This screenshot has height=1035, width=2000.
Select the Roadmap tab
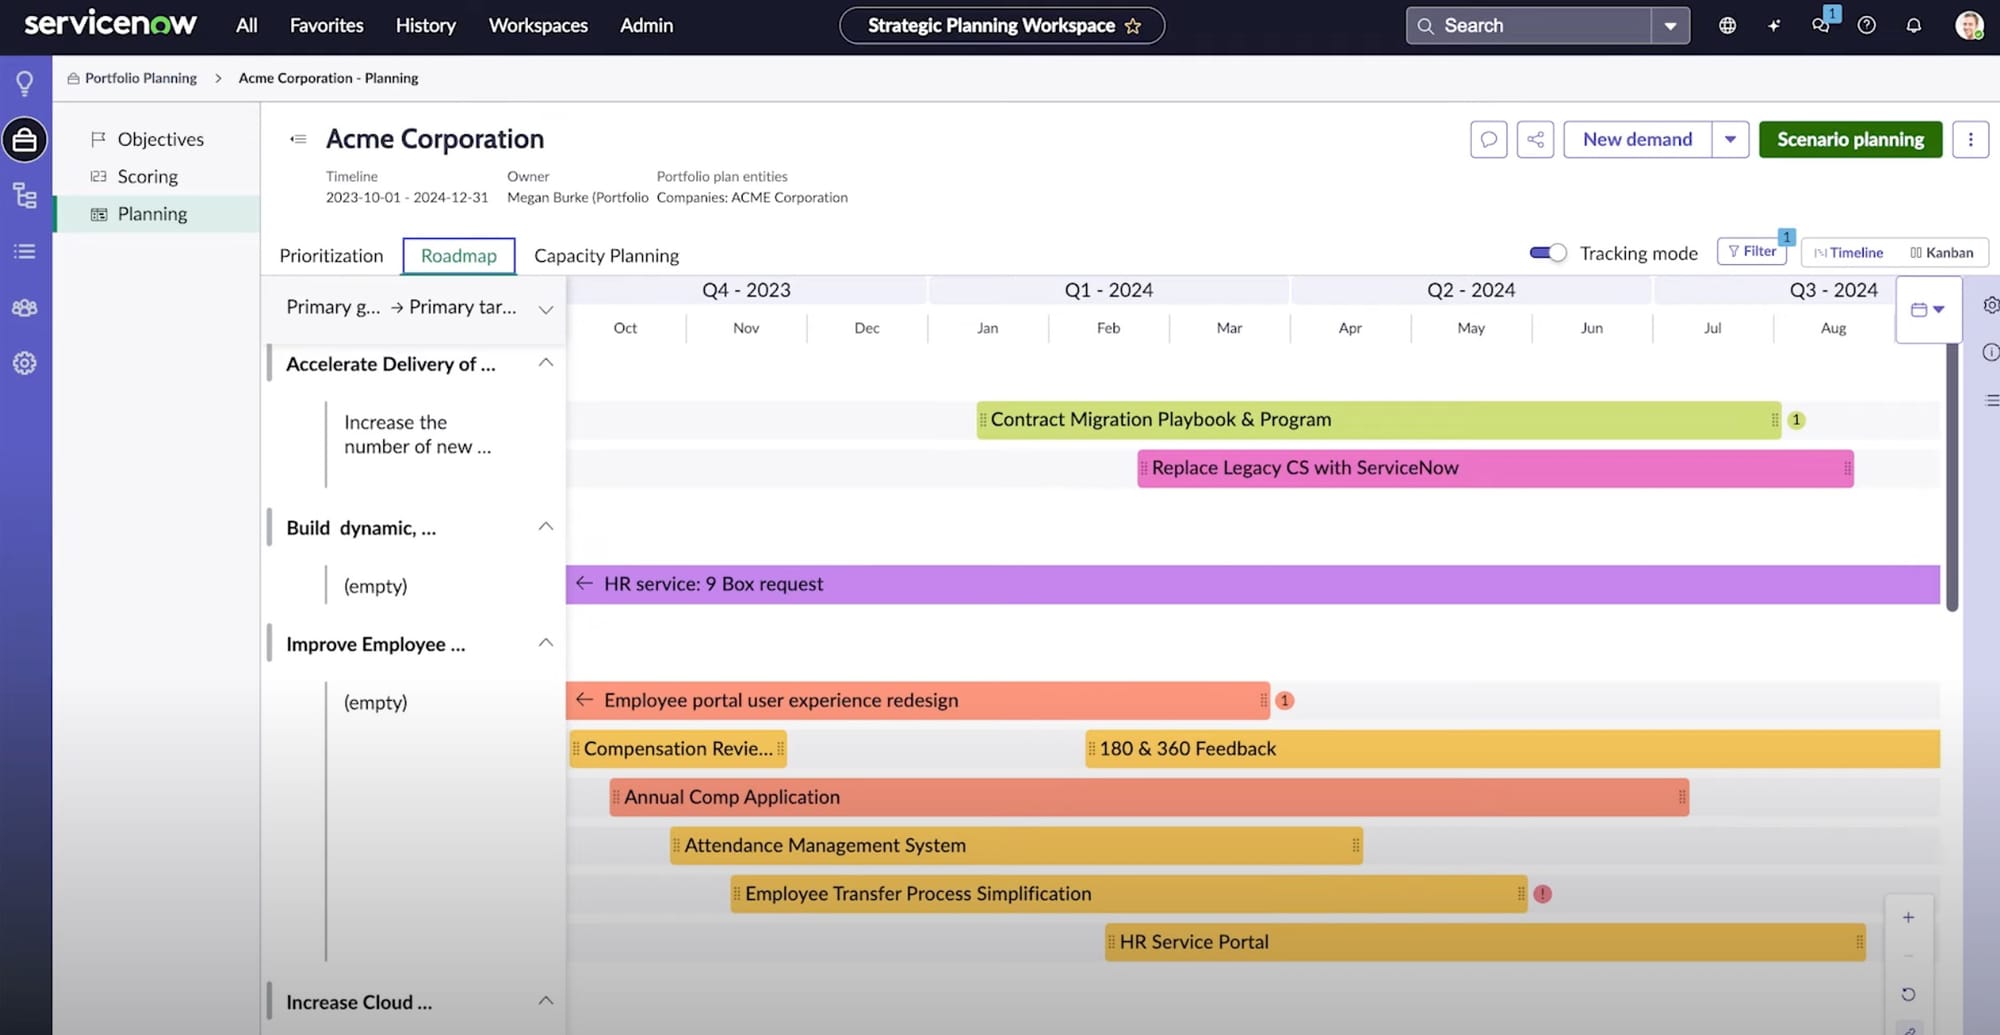[459, 256]
